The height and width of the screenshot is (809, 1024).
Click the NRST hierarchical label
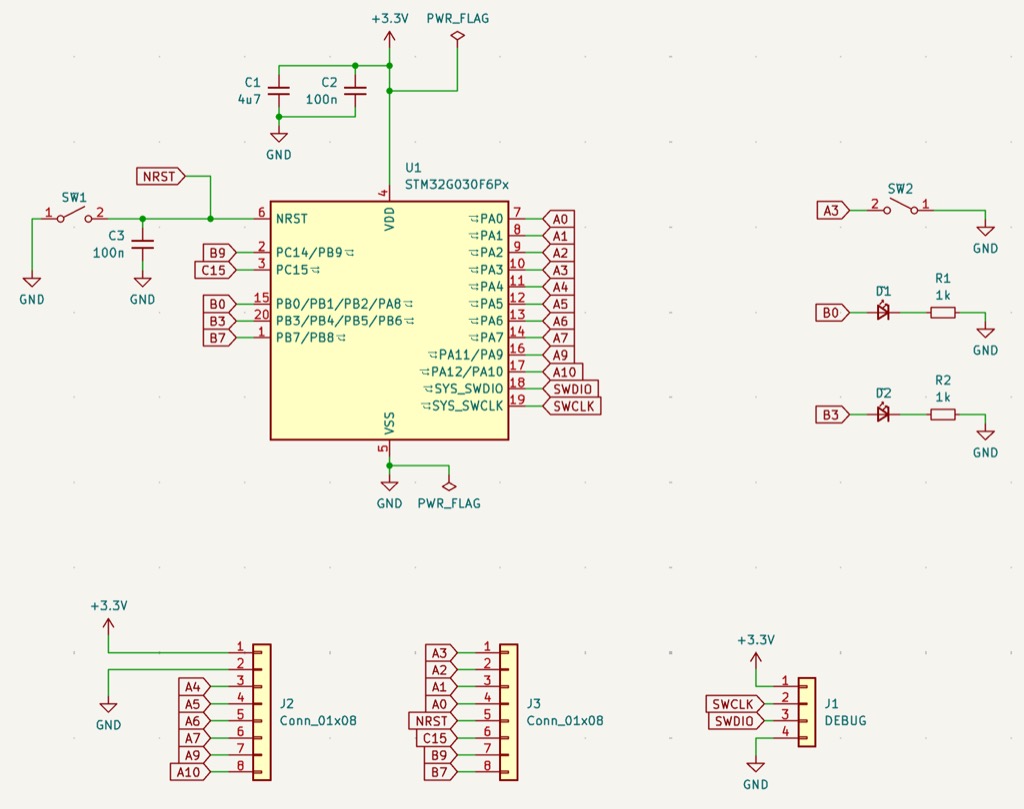click(x=160, y=175)
